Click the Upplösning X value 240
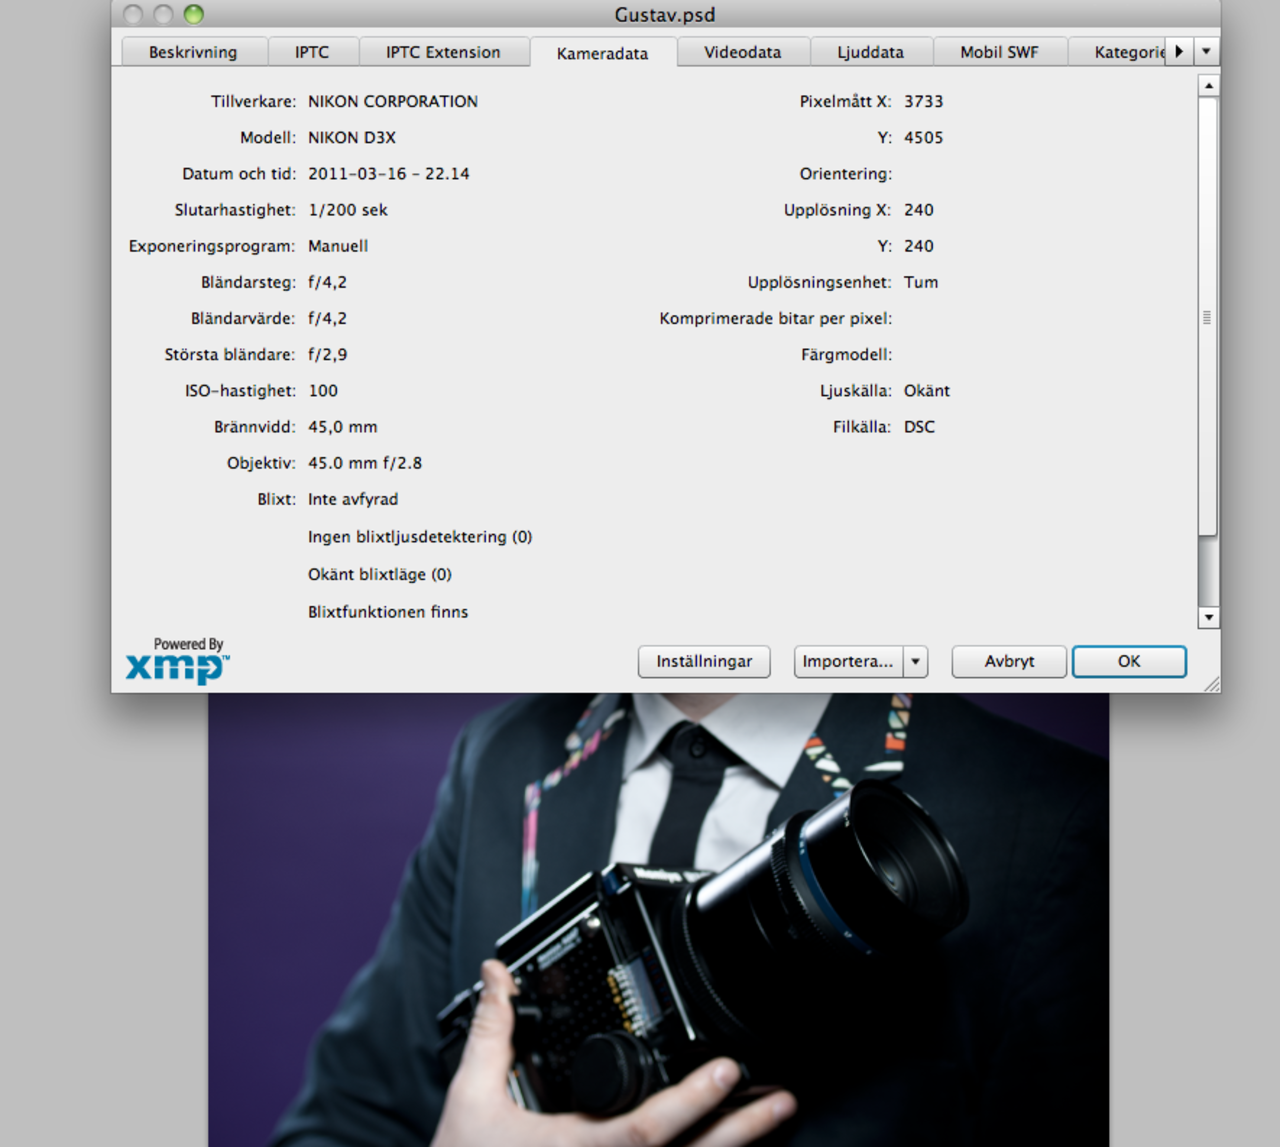This screenshot has width=1280, height=1147. click(x=919, y=210)
